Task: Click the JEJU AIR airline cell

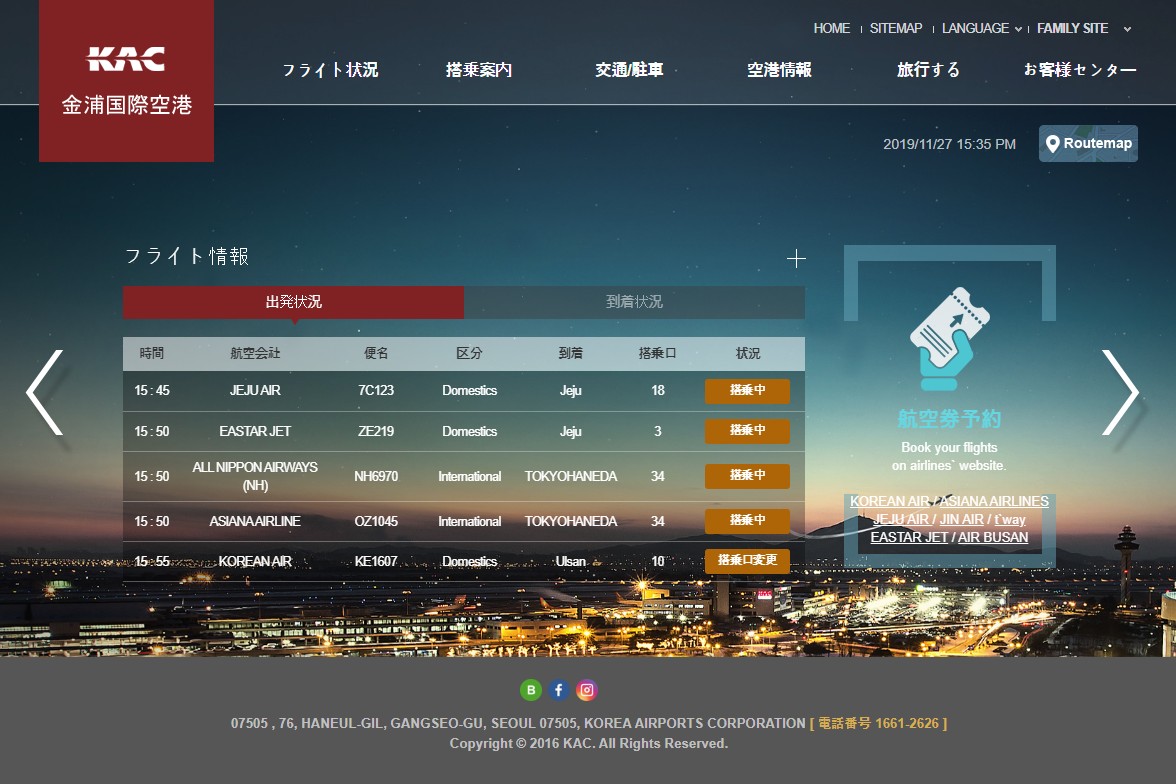Action: tap(255, 391)
